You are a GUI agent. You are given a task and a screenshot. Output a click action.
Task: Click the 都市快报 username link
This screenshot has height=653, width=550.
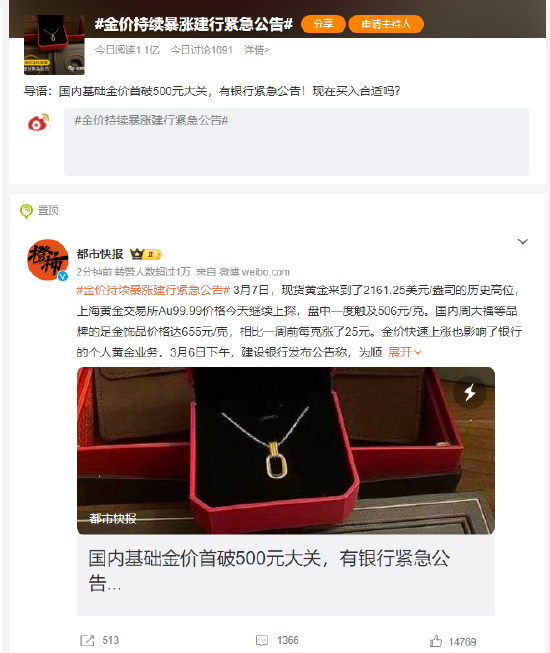tap(100, 254)
